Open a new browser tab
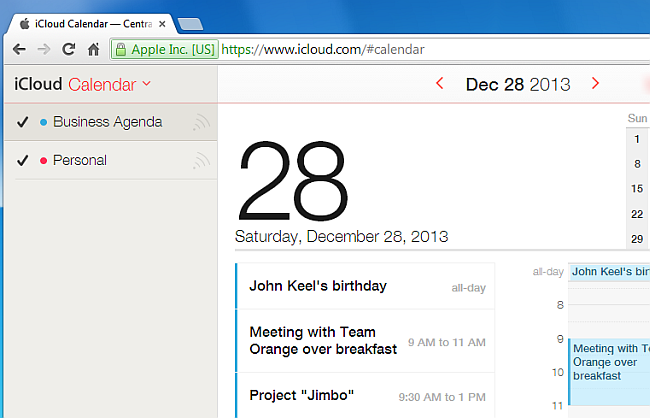Viewport: 650px width, 418px height. pos(190,24)
